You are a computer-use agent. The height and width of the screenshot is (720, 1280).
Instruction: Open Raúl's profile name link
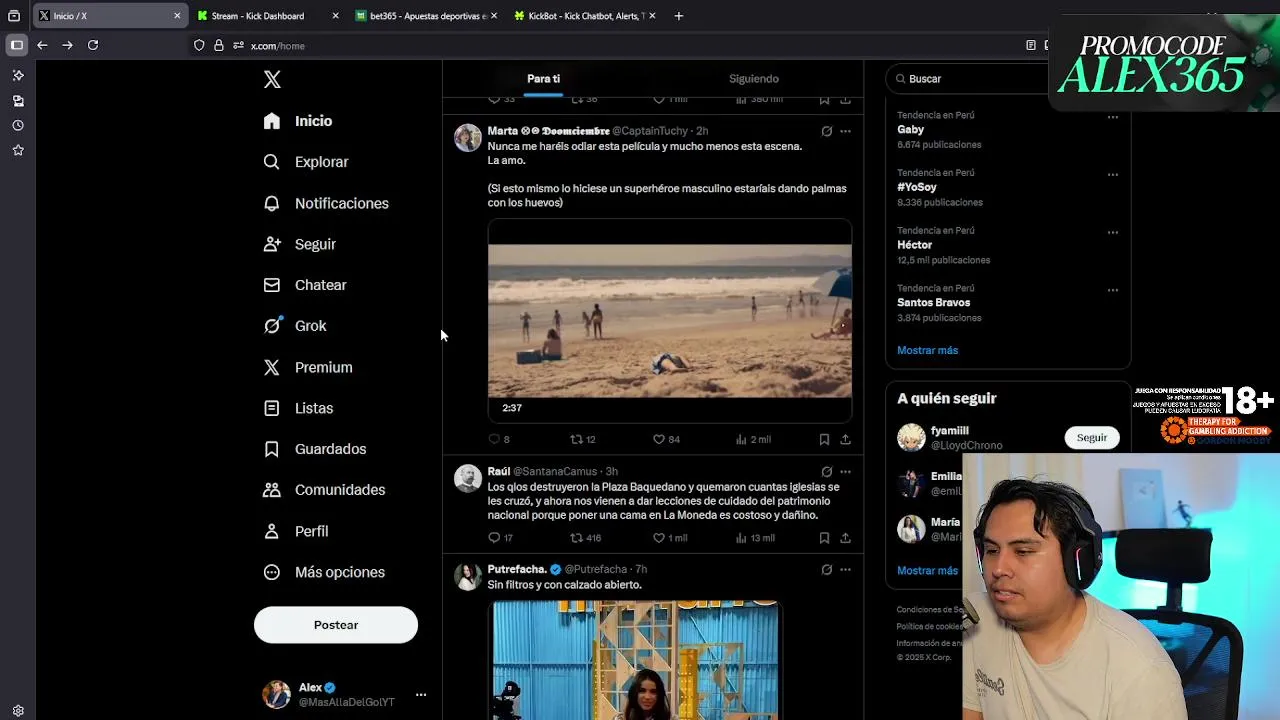[498, 471]
